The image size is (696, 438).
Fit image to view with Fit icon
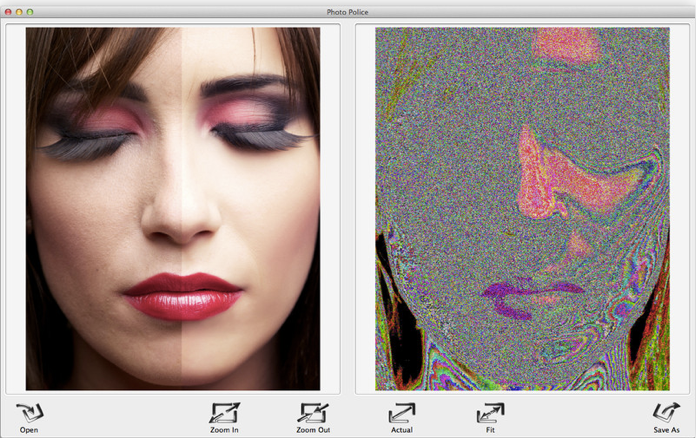coord(490,413)
